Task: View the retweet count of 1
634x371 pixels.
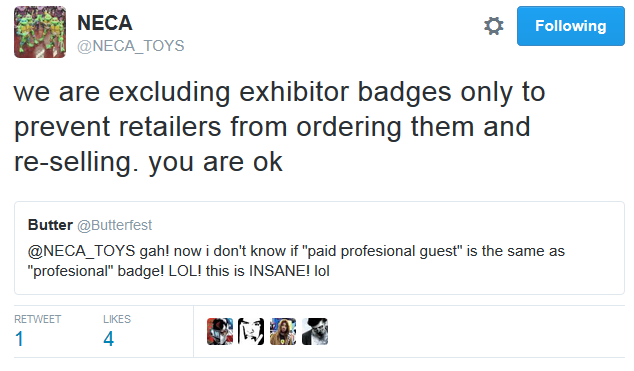Action: coord(19,339)
